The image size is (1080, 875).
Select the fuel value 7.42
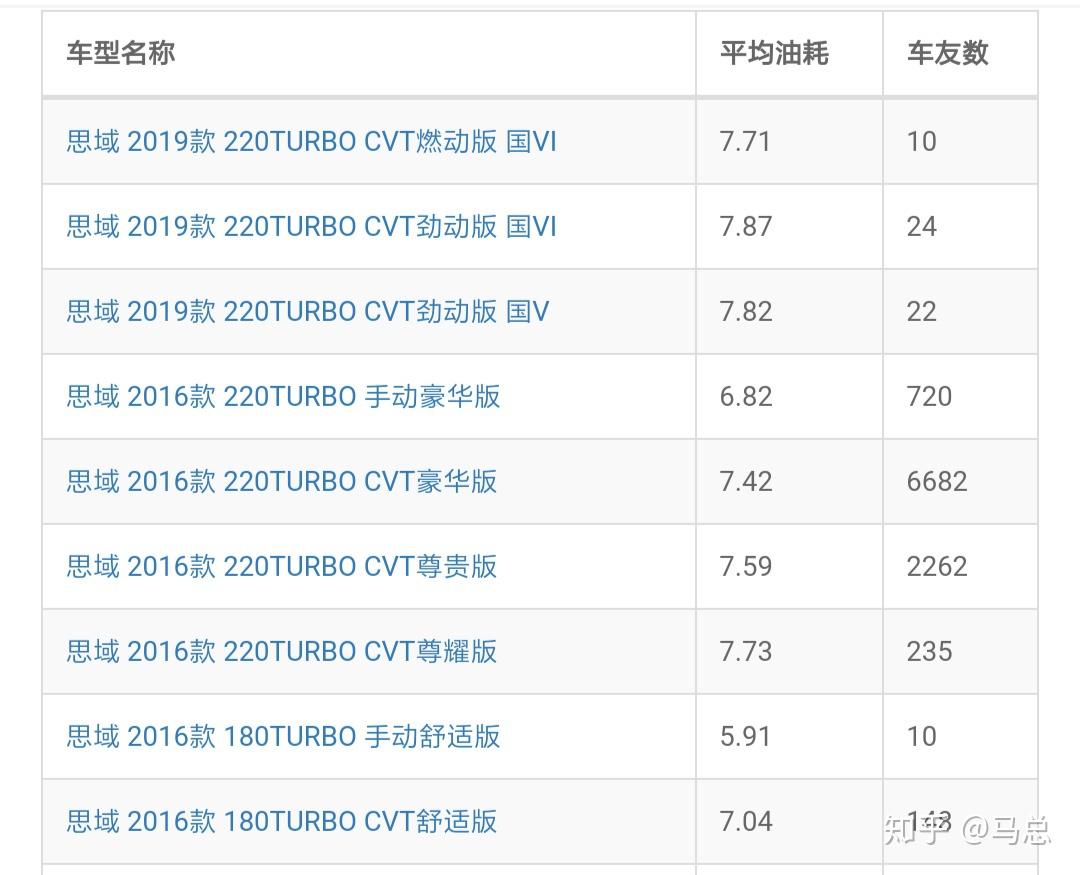click(746, 482)
